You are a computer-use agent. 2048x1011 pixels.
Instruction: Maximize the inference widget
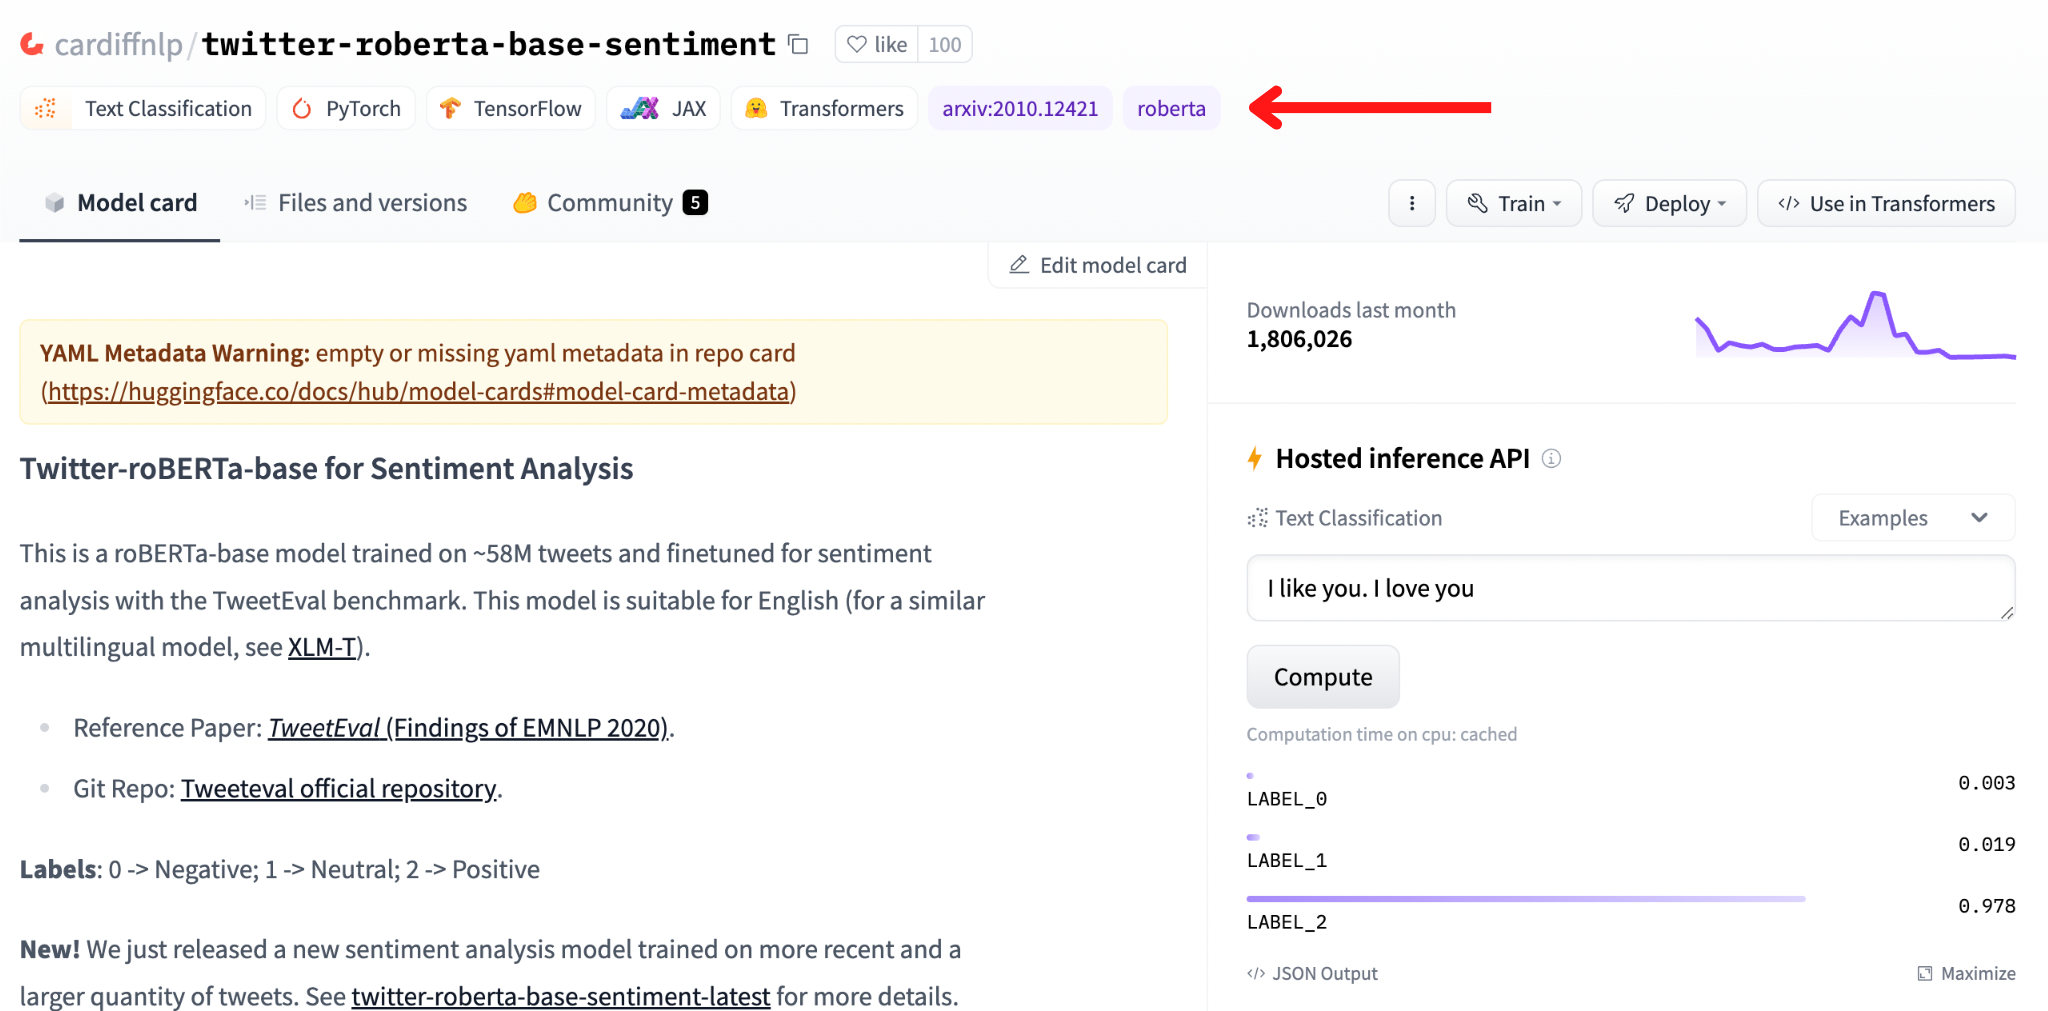click(x=1966, y=973)
